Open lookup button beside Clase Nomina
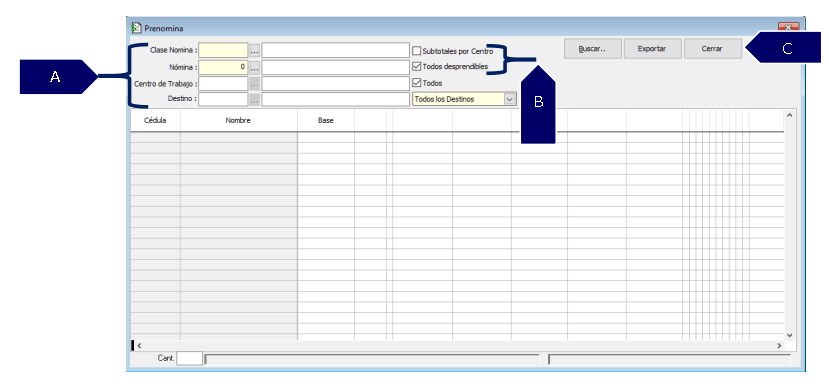This screenshot has width=829, height=388. click(255, 51)
